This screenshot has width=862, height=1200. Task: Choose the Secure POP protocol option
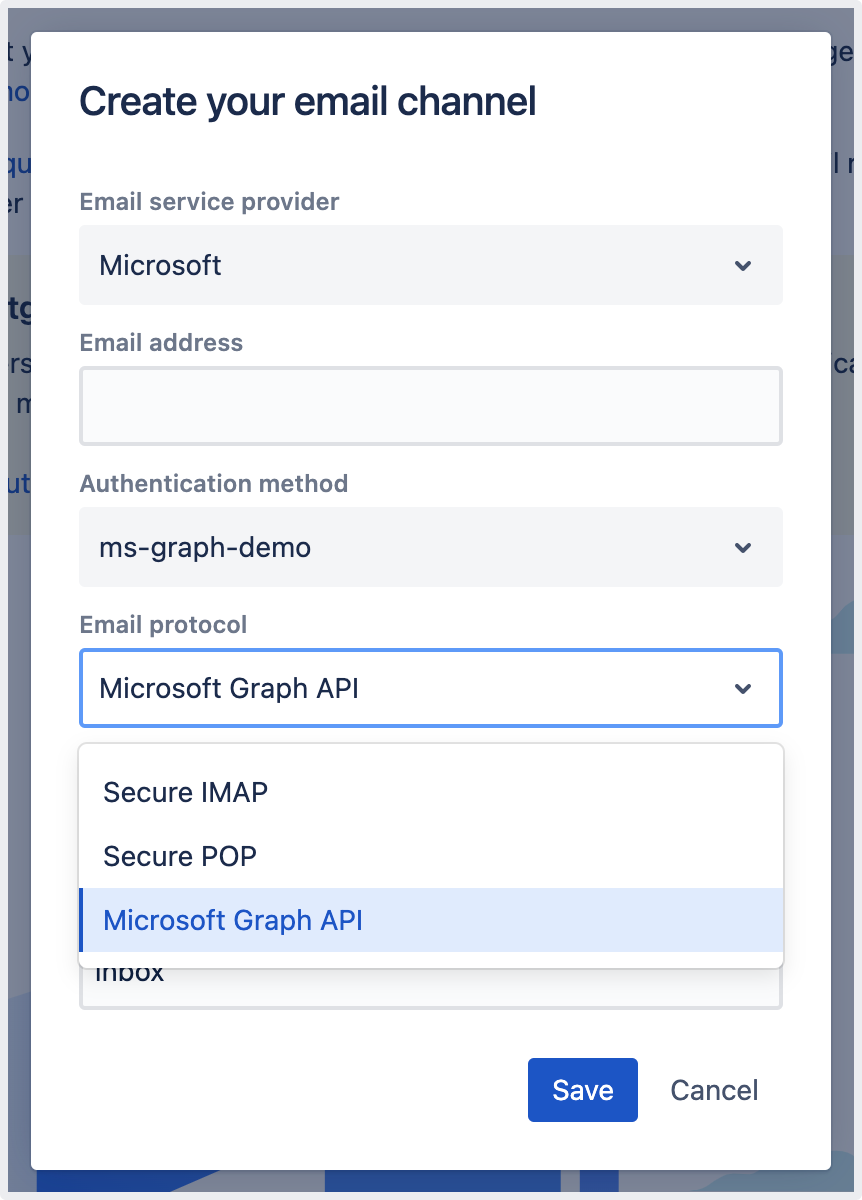pos(180,856)
